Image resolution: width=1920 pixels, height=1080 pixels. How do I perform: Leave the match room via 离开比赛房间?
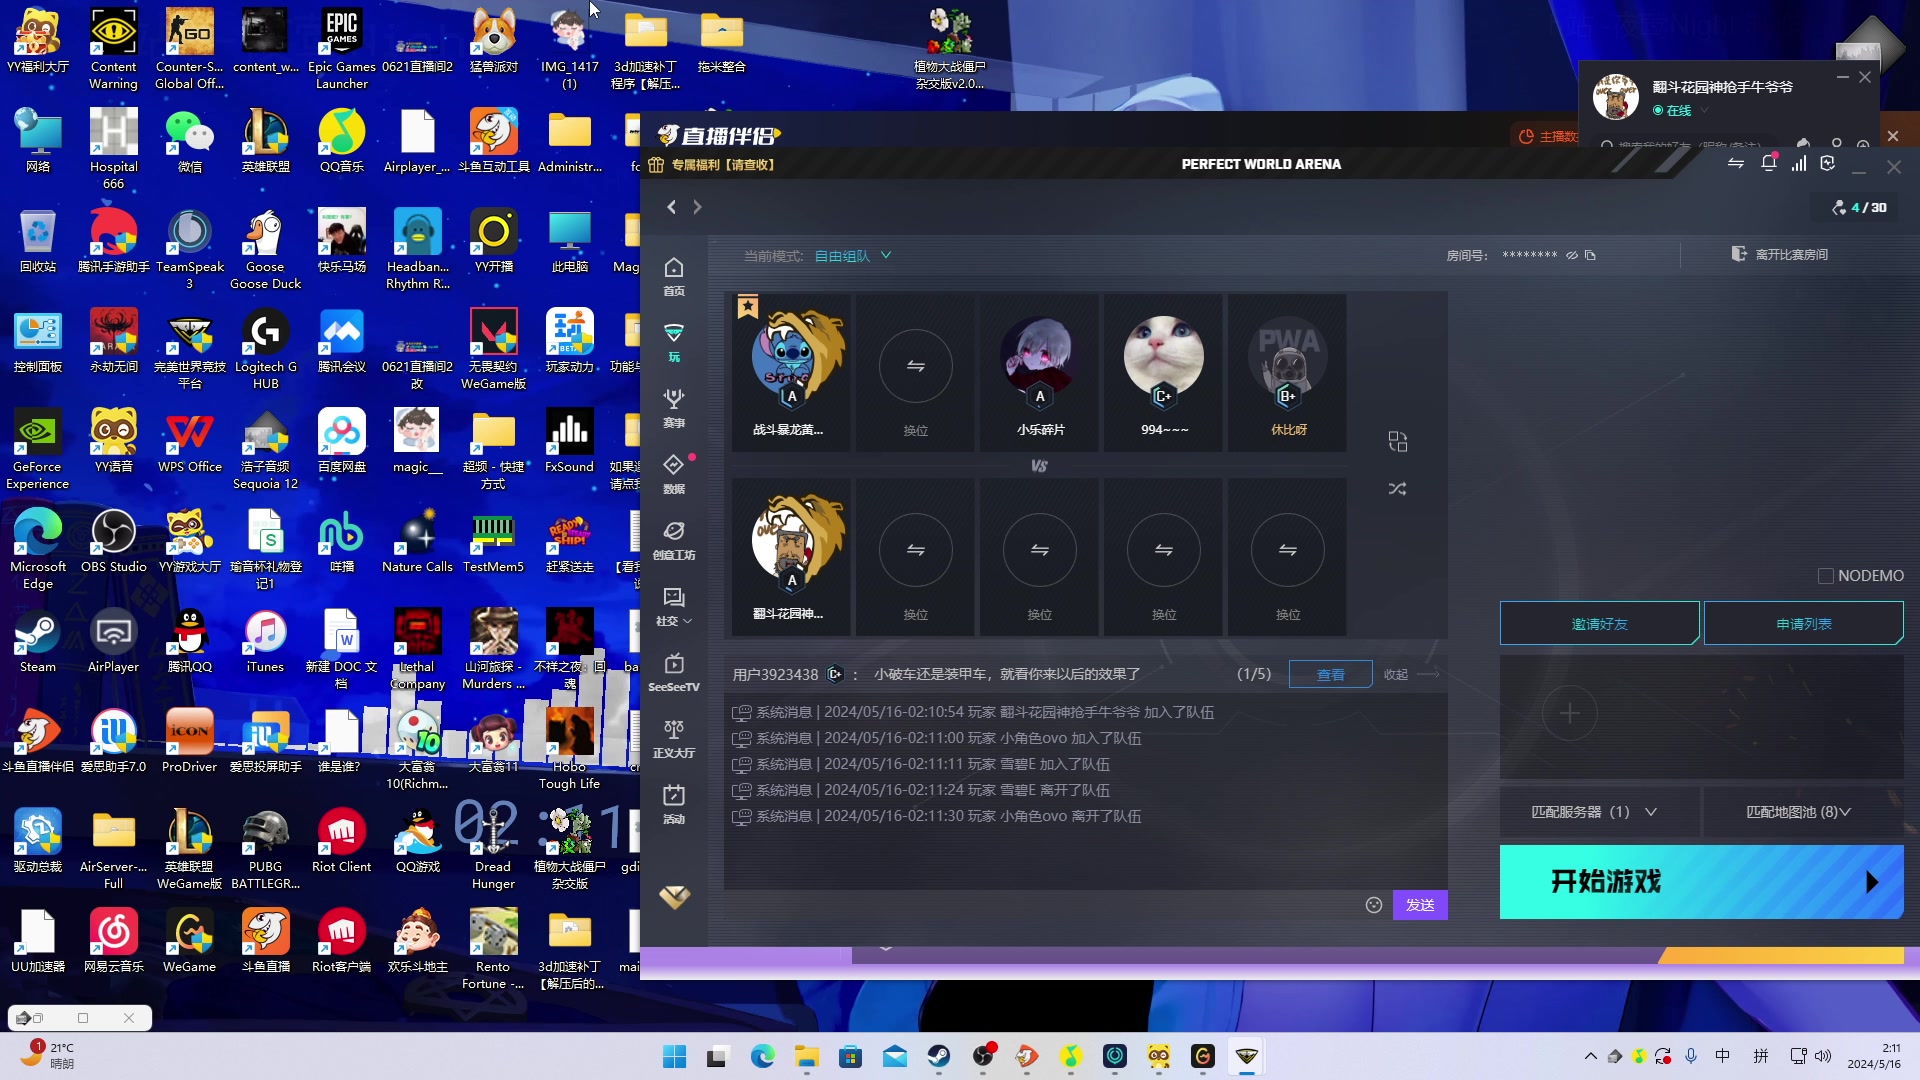[x=1780, y=254]
